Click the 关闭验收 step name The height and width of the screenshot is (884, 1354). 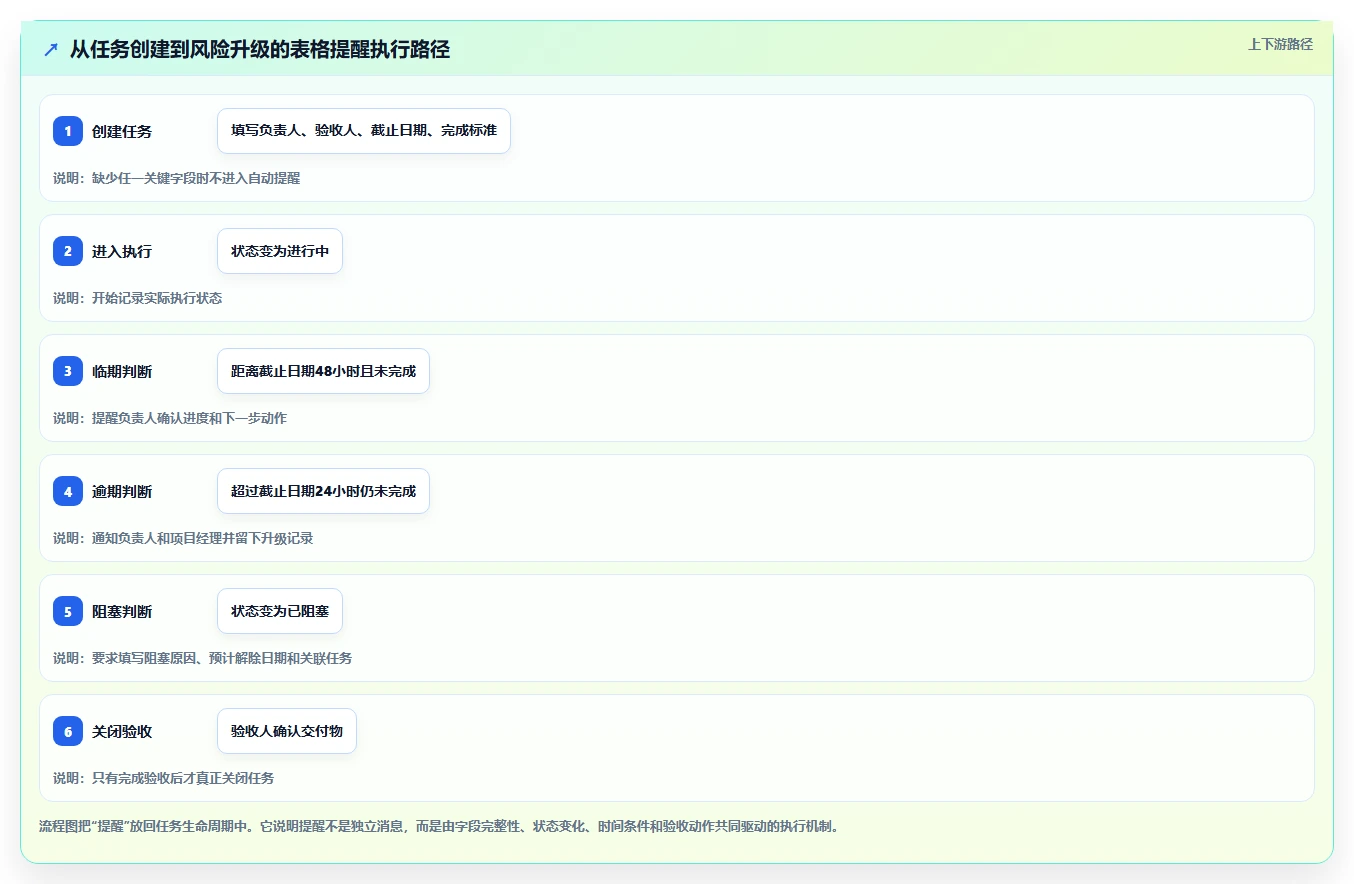pyautogui.click(x=122, y=731)
